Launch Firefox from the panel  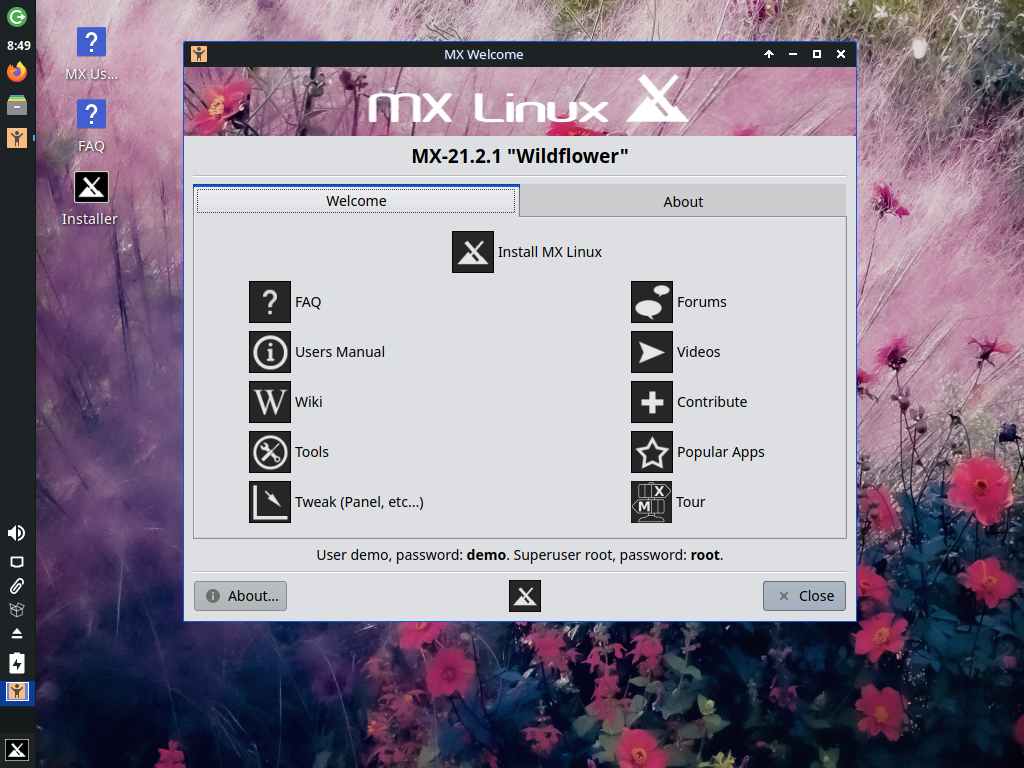[x=17, y=72]
